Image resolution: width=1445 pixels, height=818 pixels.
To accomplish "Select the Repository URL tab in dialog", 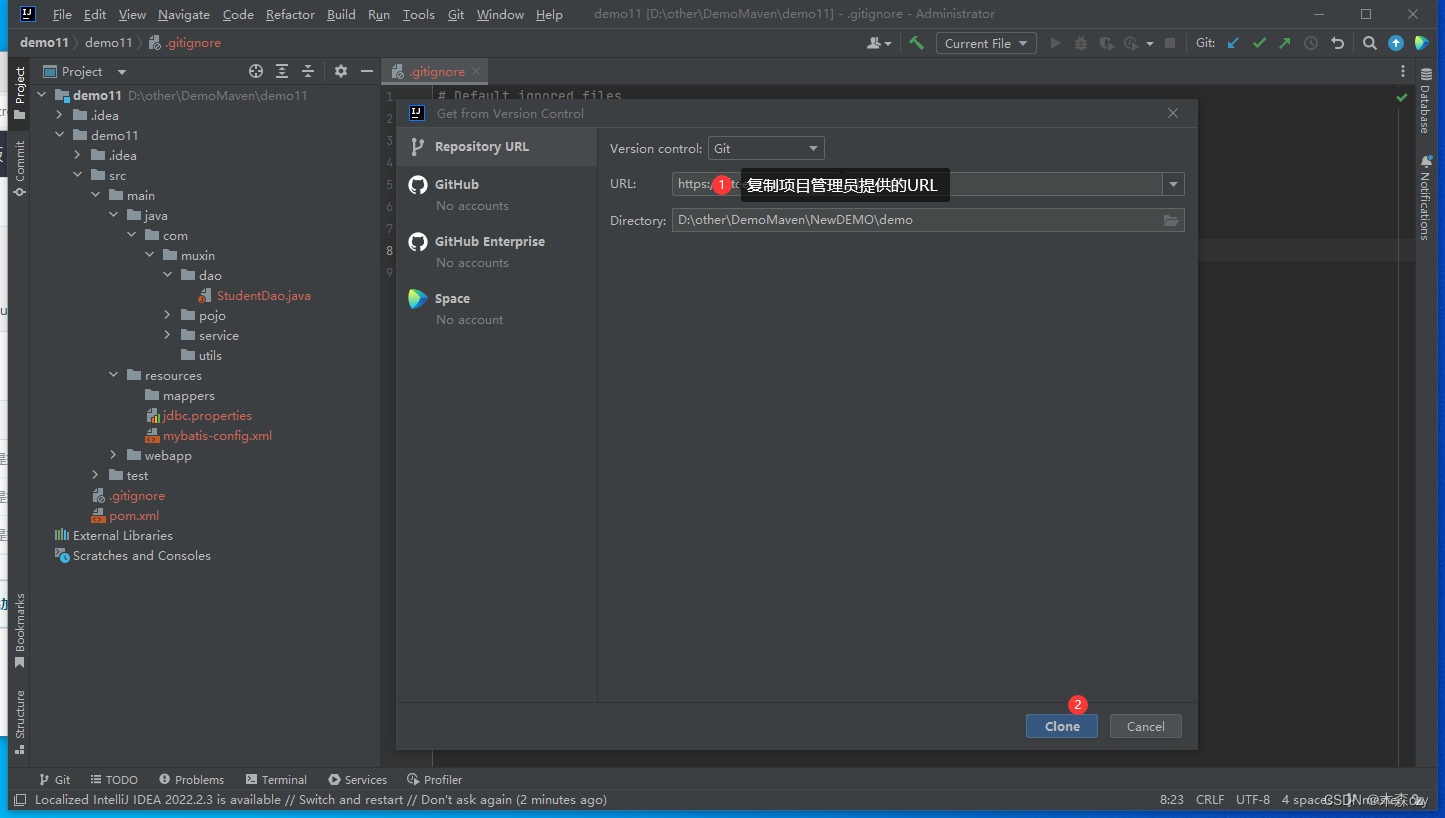I will [497, 146].
